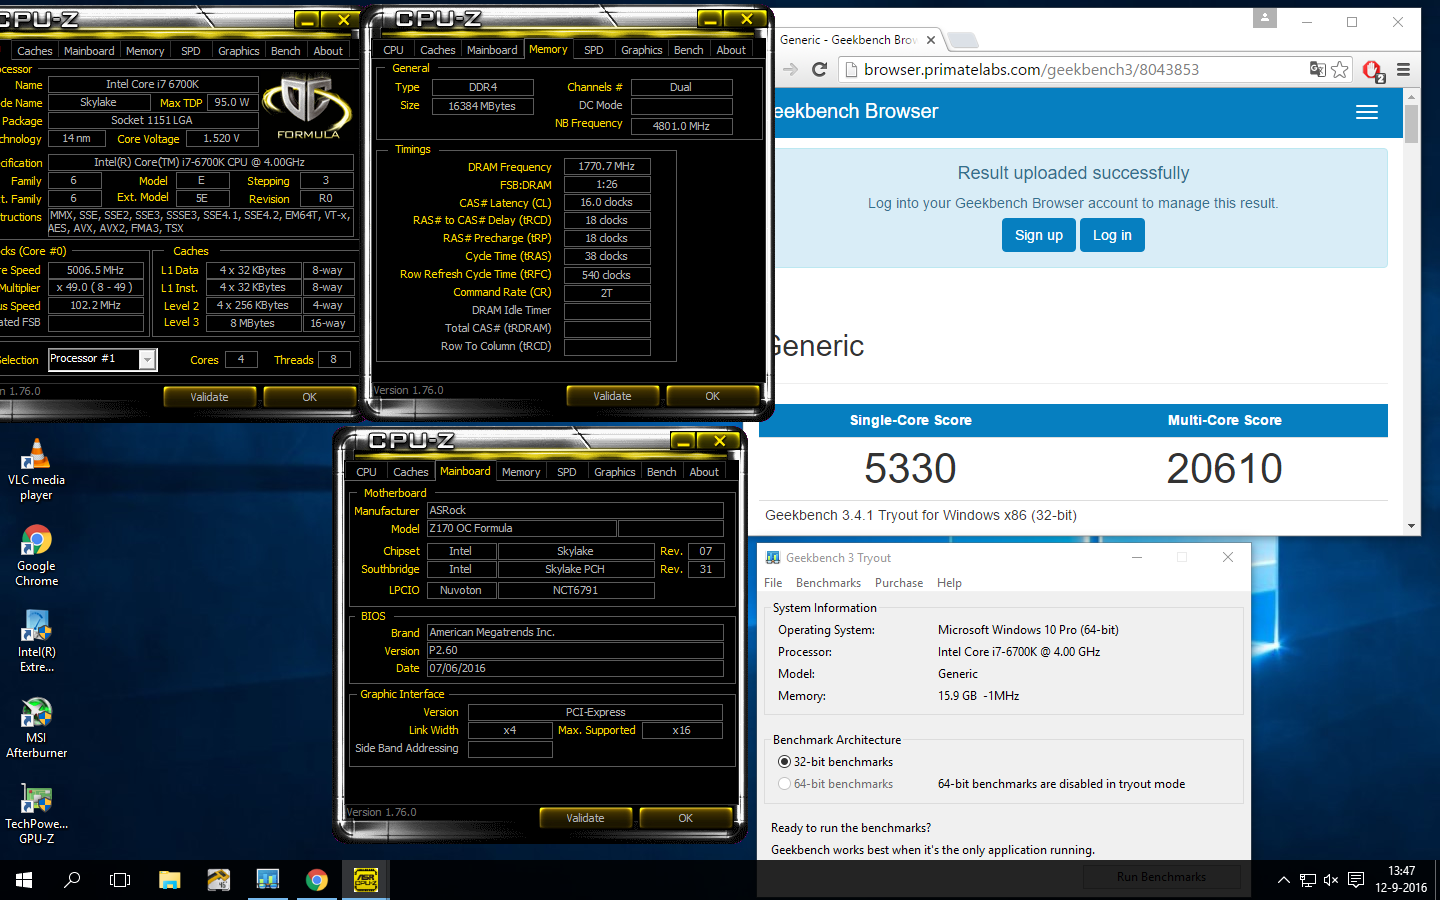Select the ASRock CPU-Z taskbar icon
Image resolution: width=1440 pixels, height=900 pixels.
point(365,880)
